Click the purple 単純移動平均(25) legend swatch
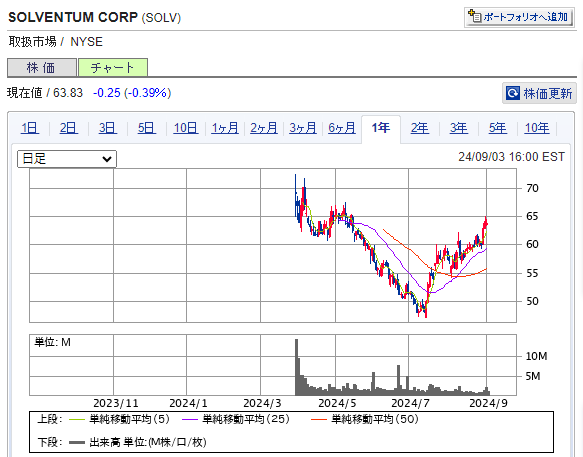The image size is (583, 457). (190, 420)
